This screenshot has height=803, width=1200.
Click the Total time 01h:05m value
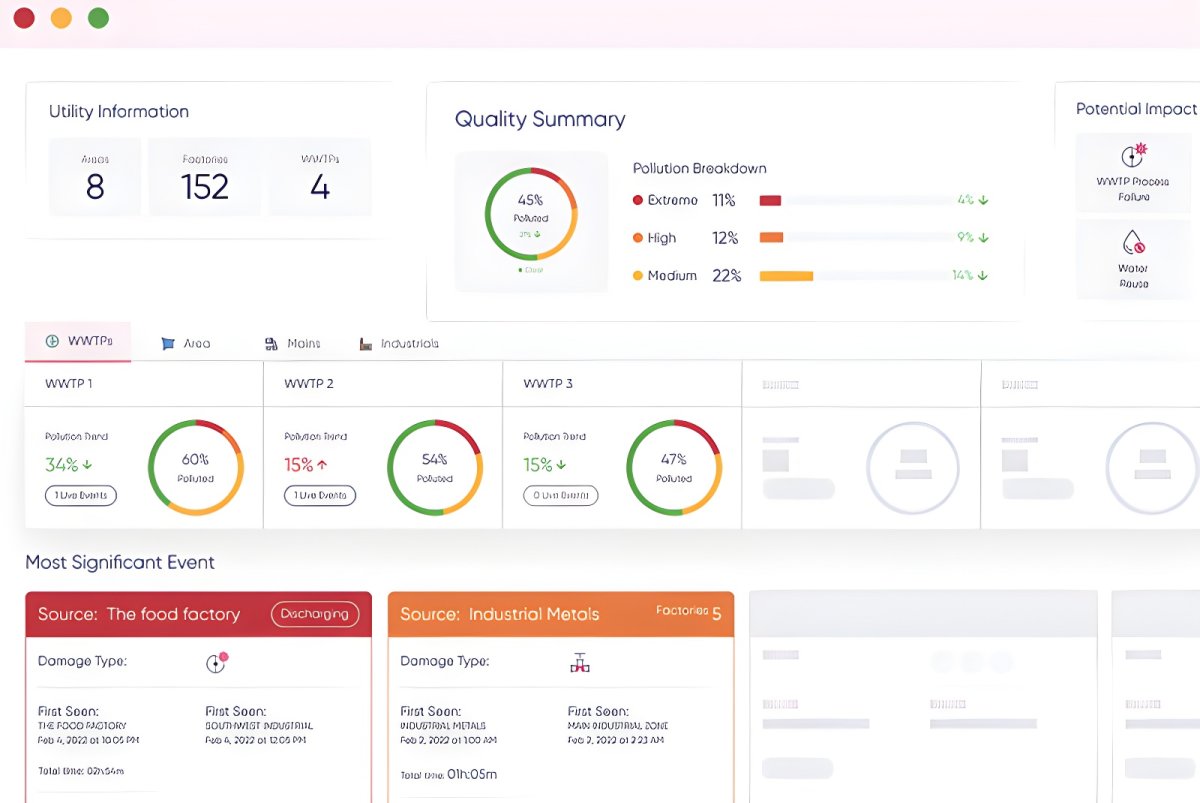pos(473,774)
